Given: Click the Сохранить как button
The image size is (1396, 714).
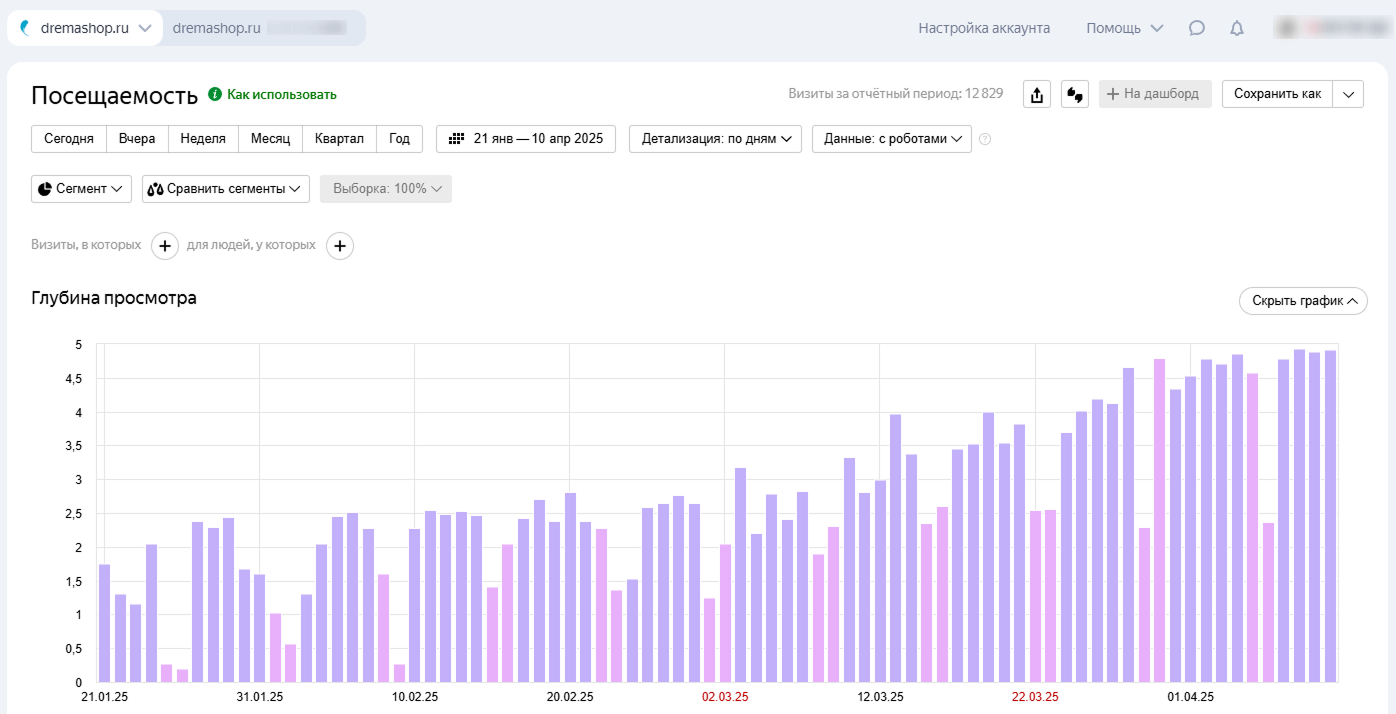Looking at the screenshot, I should coord(1277,94).
